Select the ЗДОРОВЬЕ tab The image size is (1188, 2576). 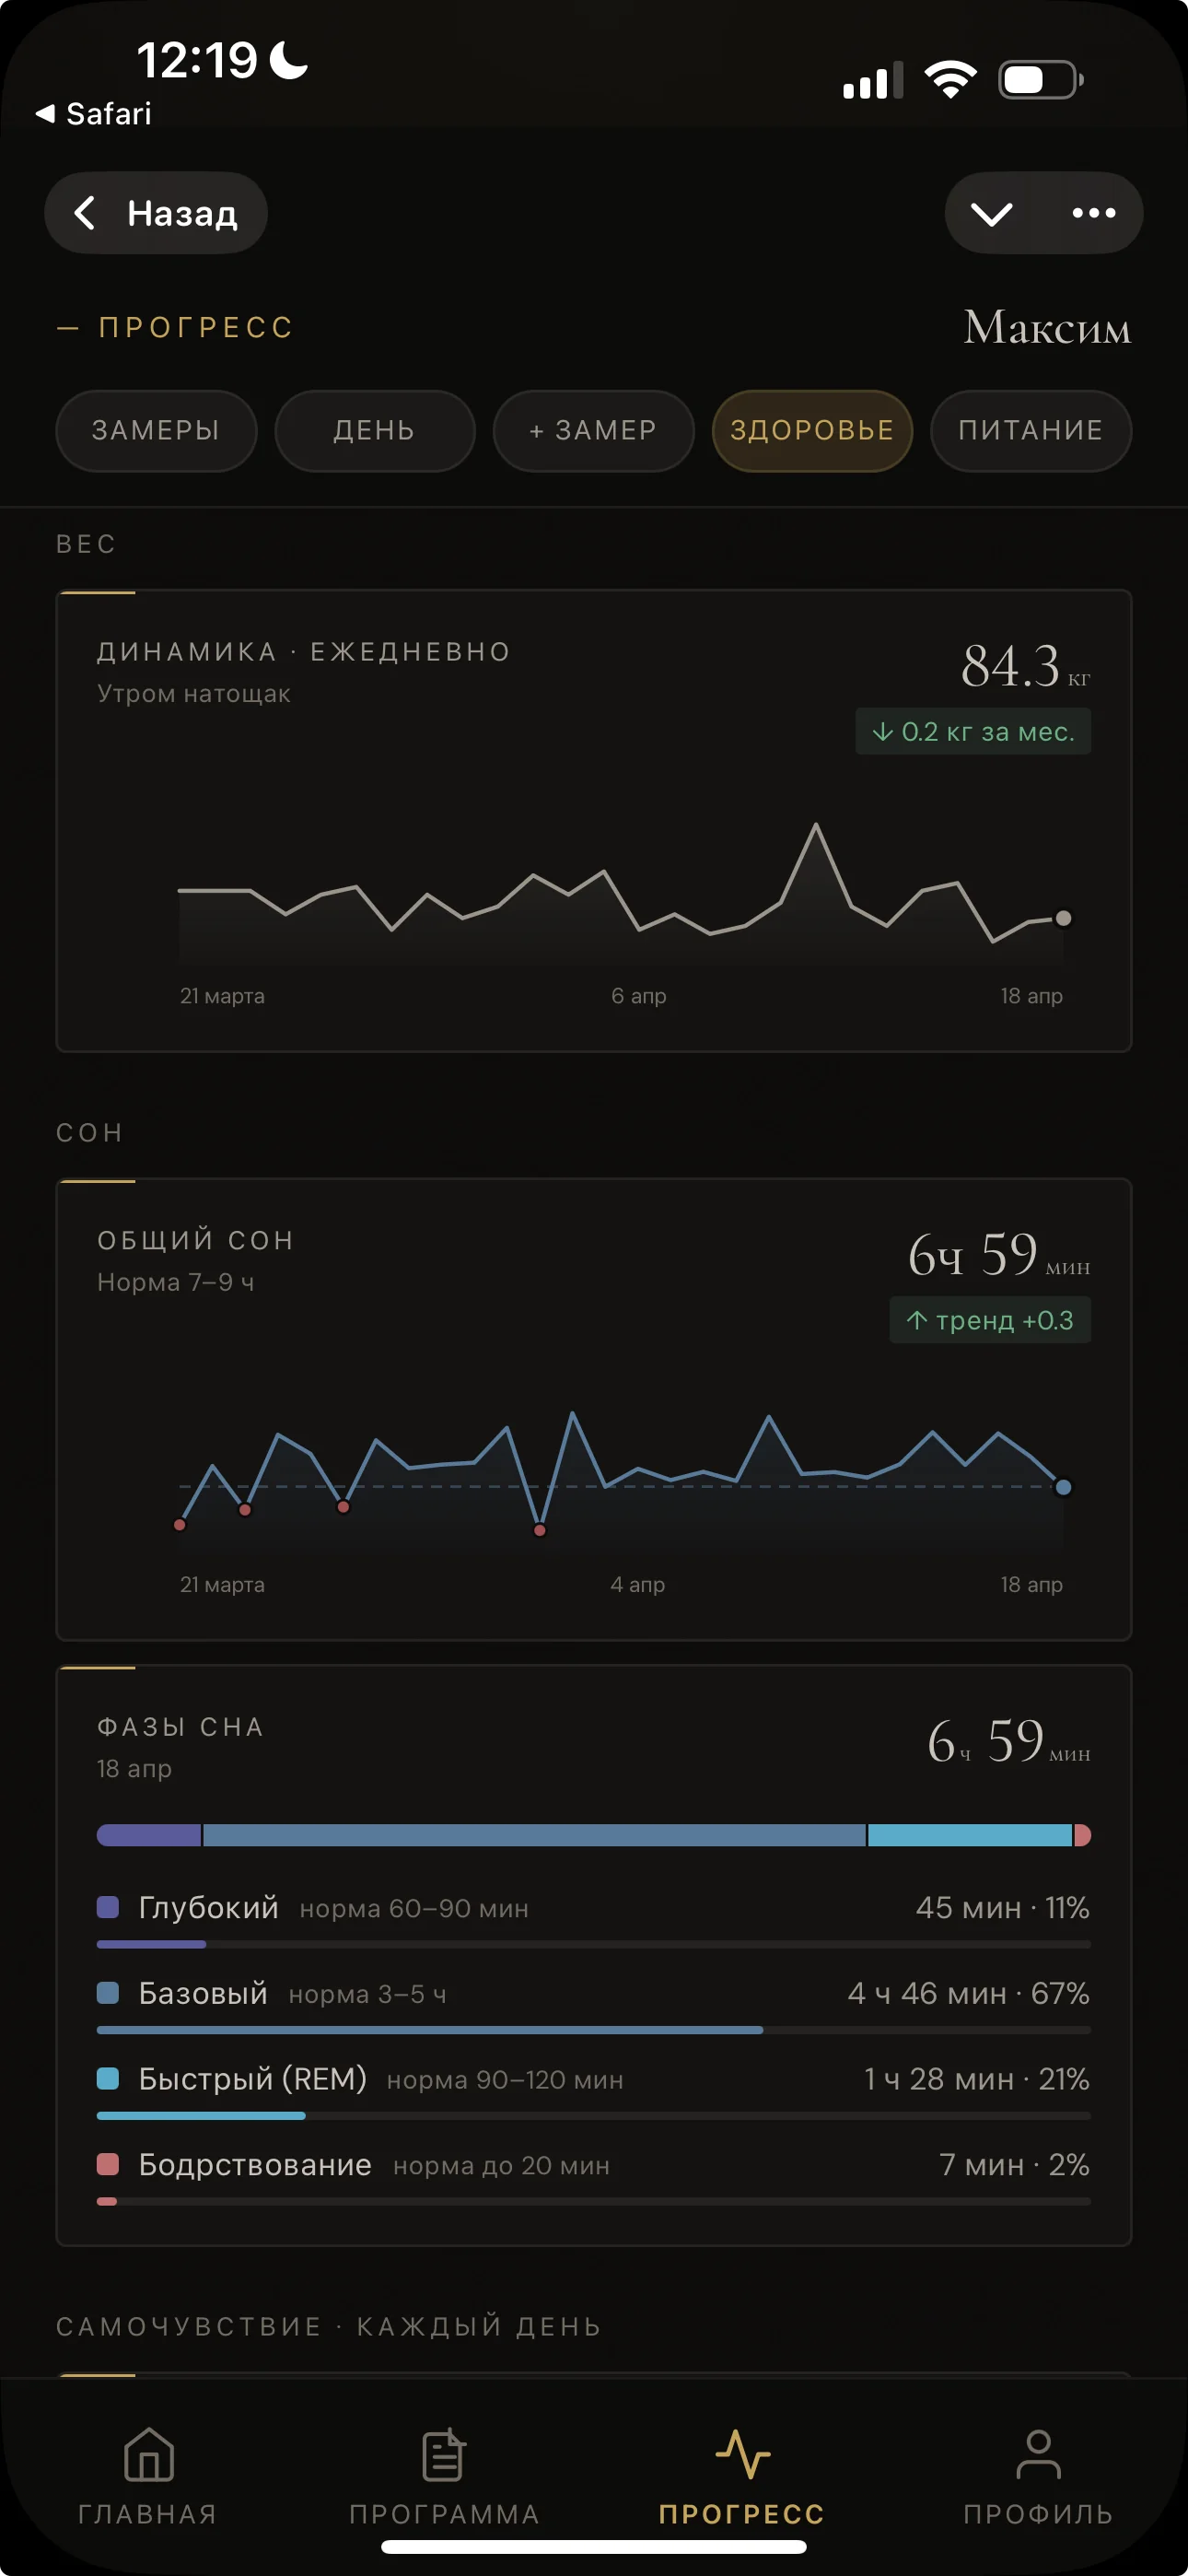(x=811, y=430)
